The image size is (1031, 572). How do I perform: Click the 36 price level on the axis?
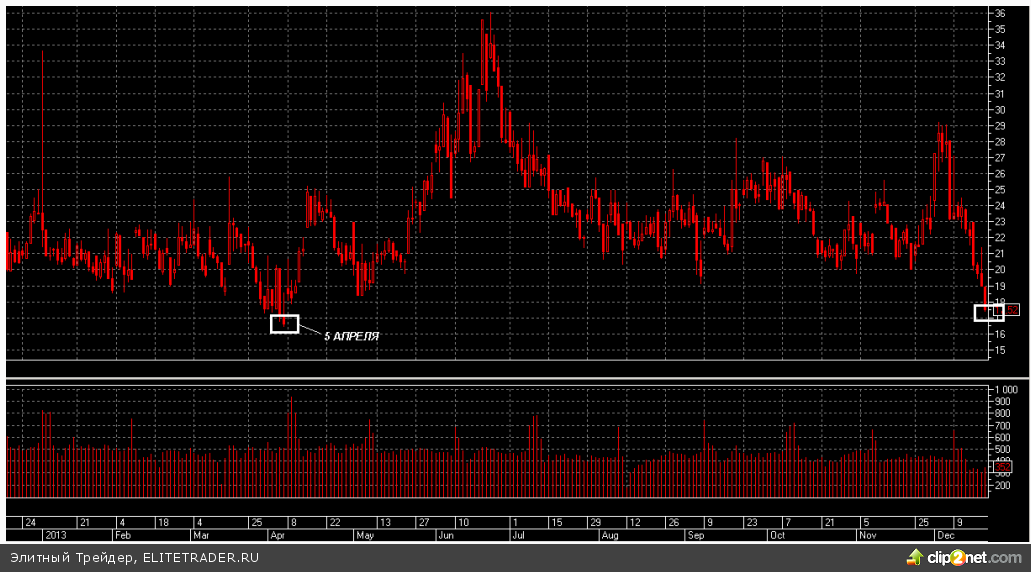pyautogui.click(x=999, y=14)
